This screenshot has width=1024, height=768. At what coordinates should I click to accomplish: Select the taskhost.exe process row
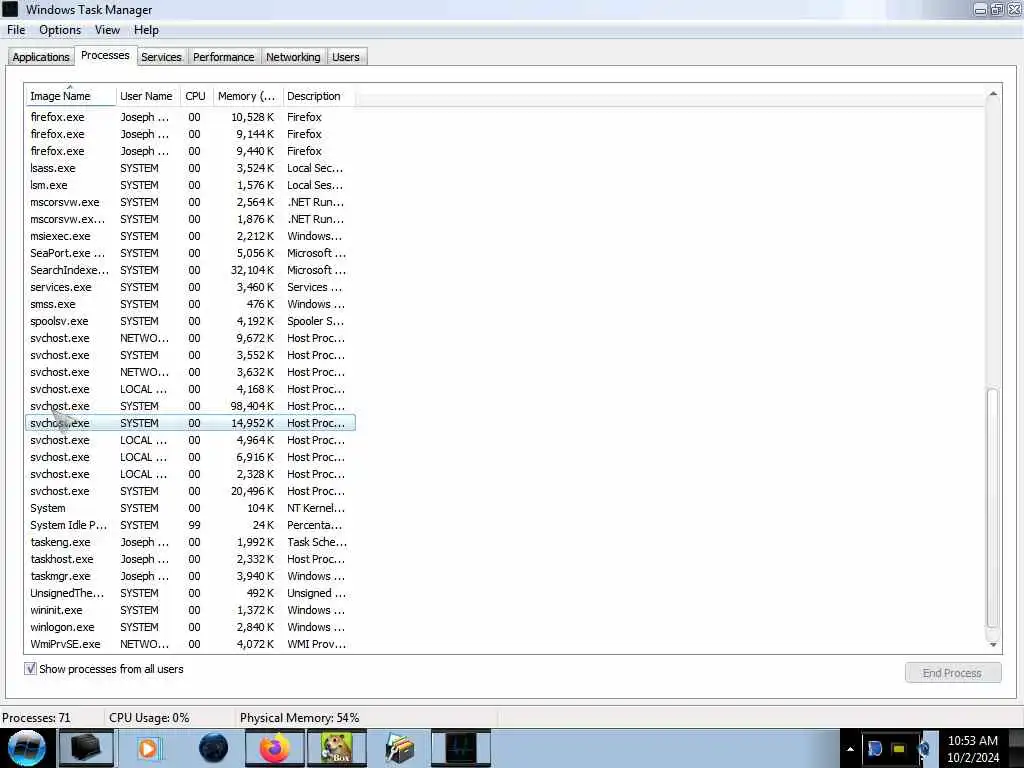coord(190,558)
